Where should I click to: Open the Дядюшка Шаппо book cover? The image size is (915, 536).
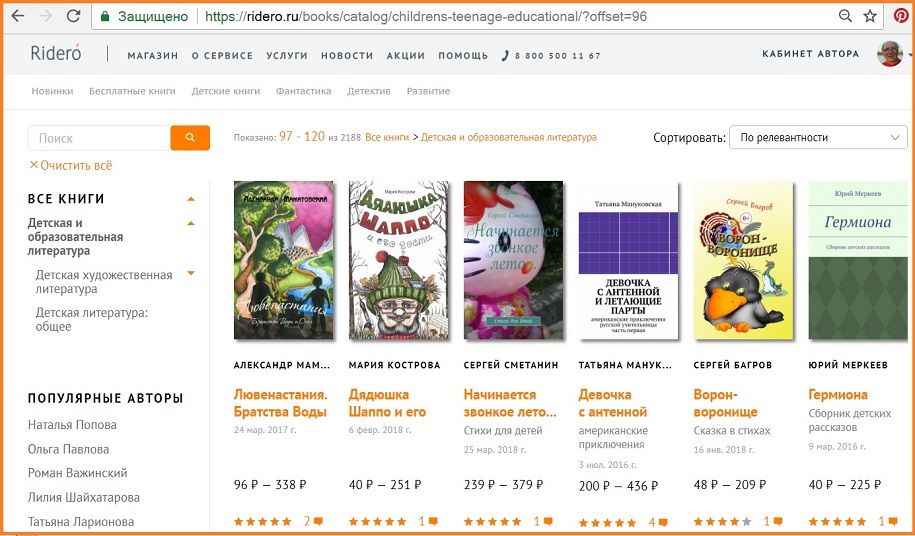point(399,260)
